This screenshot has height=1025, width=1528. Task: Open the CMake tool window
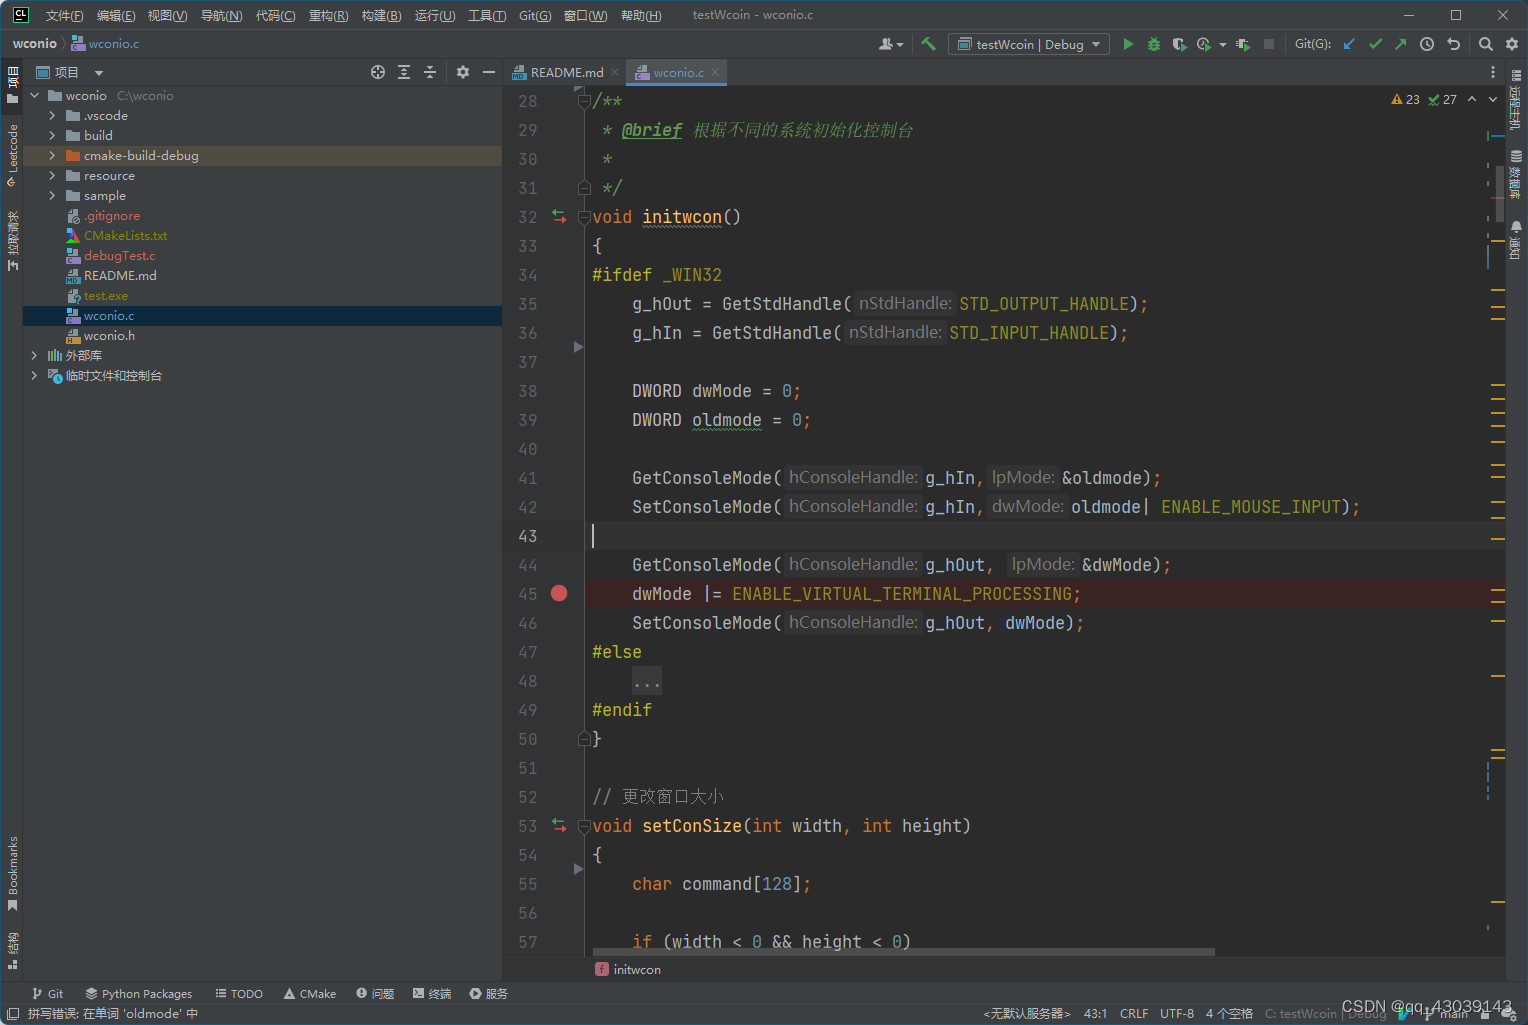310,994
